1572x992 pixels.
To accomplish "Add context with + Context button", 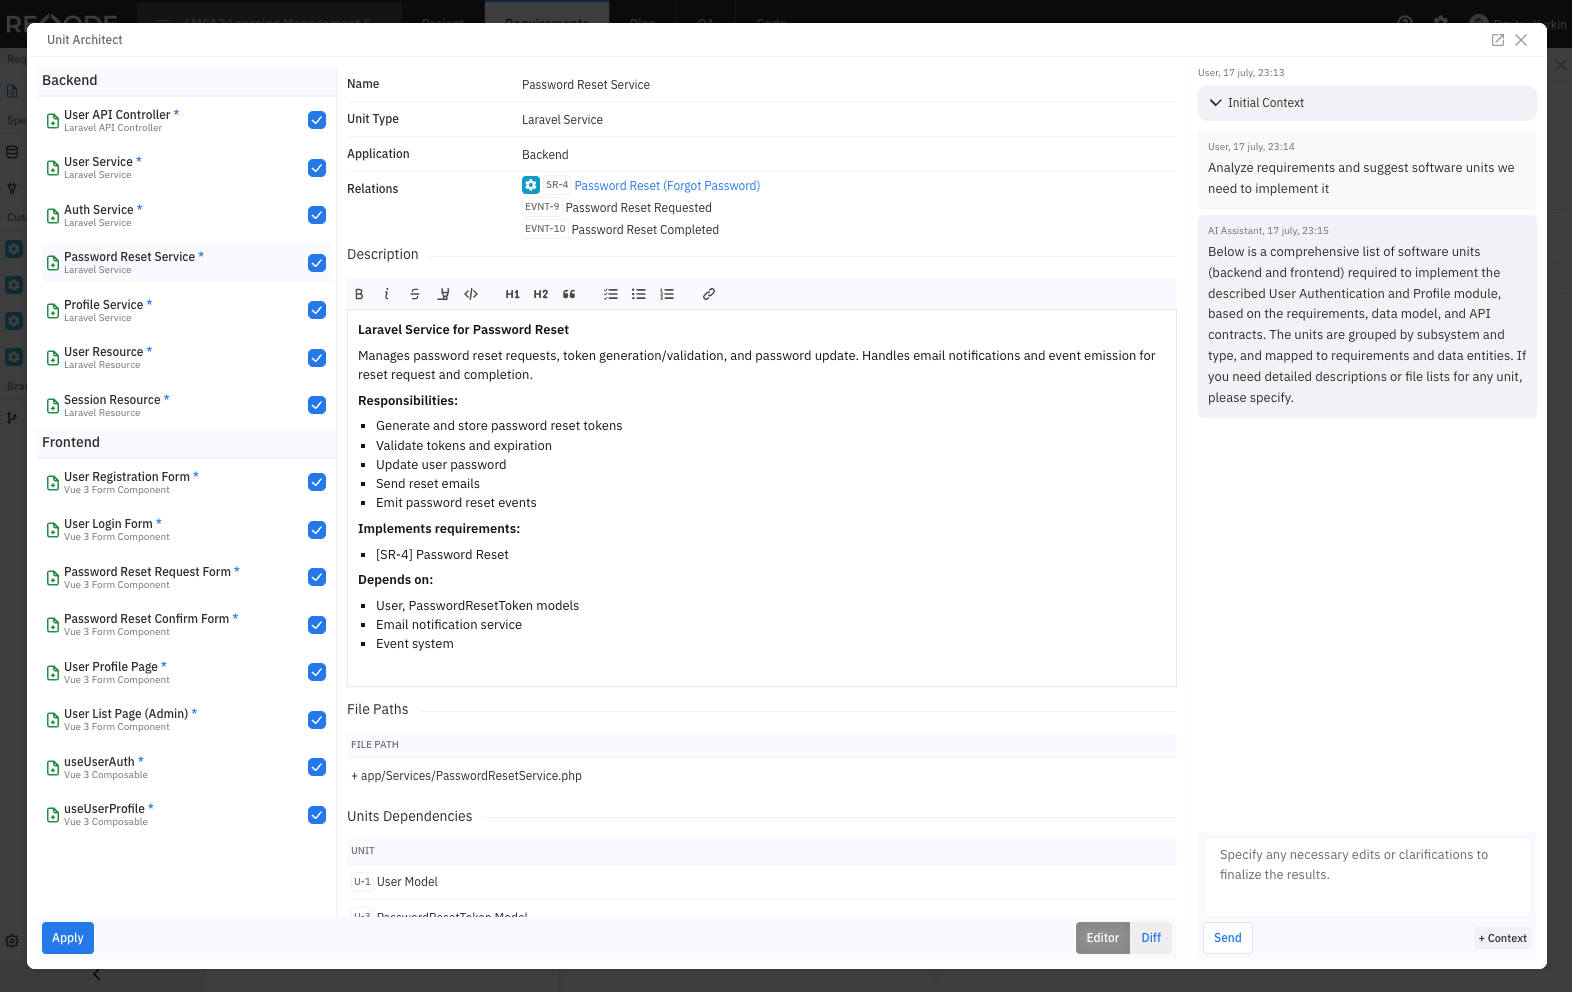I will pyautogui.click(x=1503, y=938).
